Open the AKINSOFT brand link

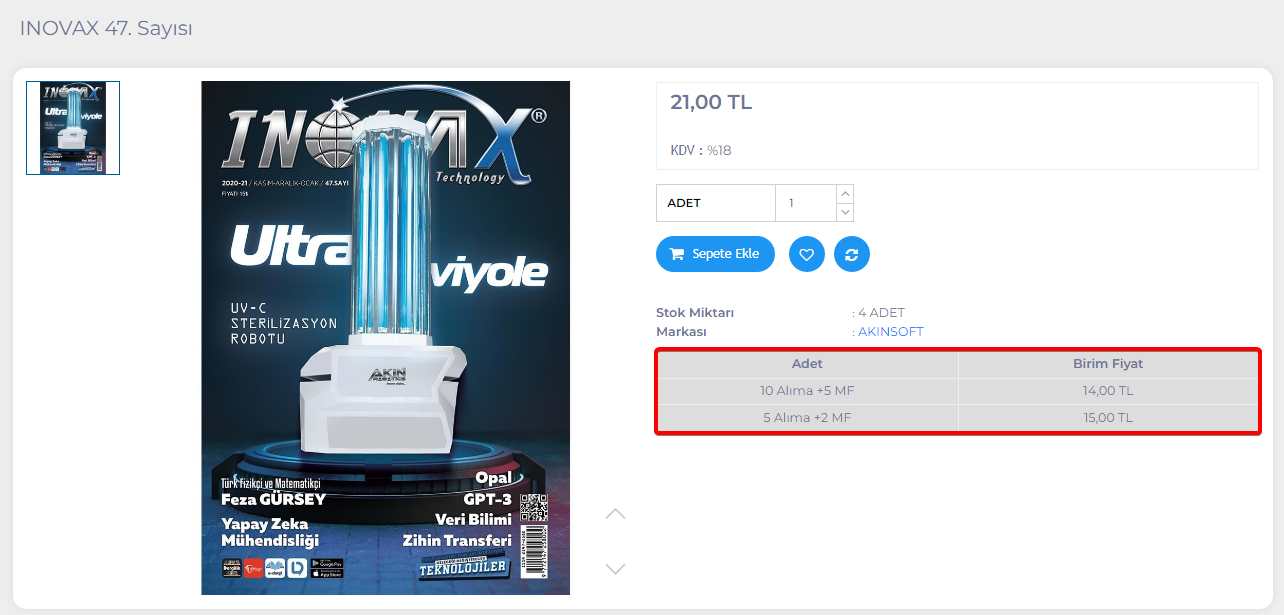tap(891, 331)
